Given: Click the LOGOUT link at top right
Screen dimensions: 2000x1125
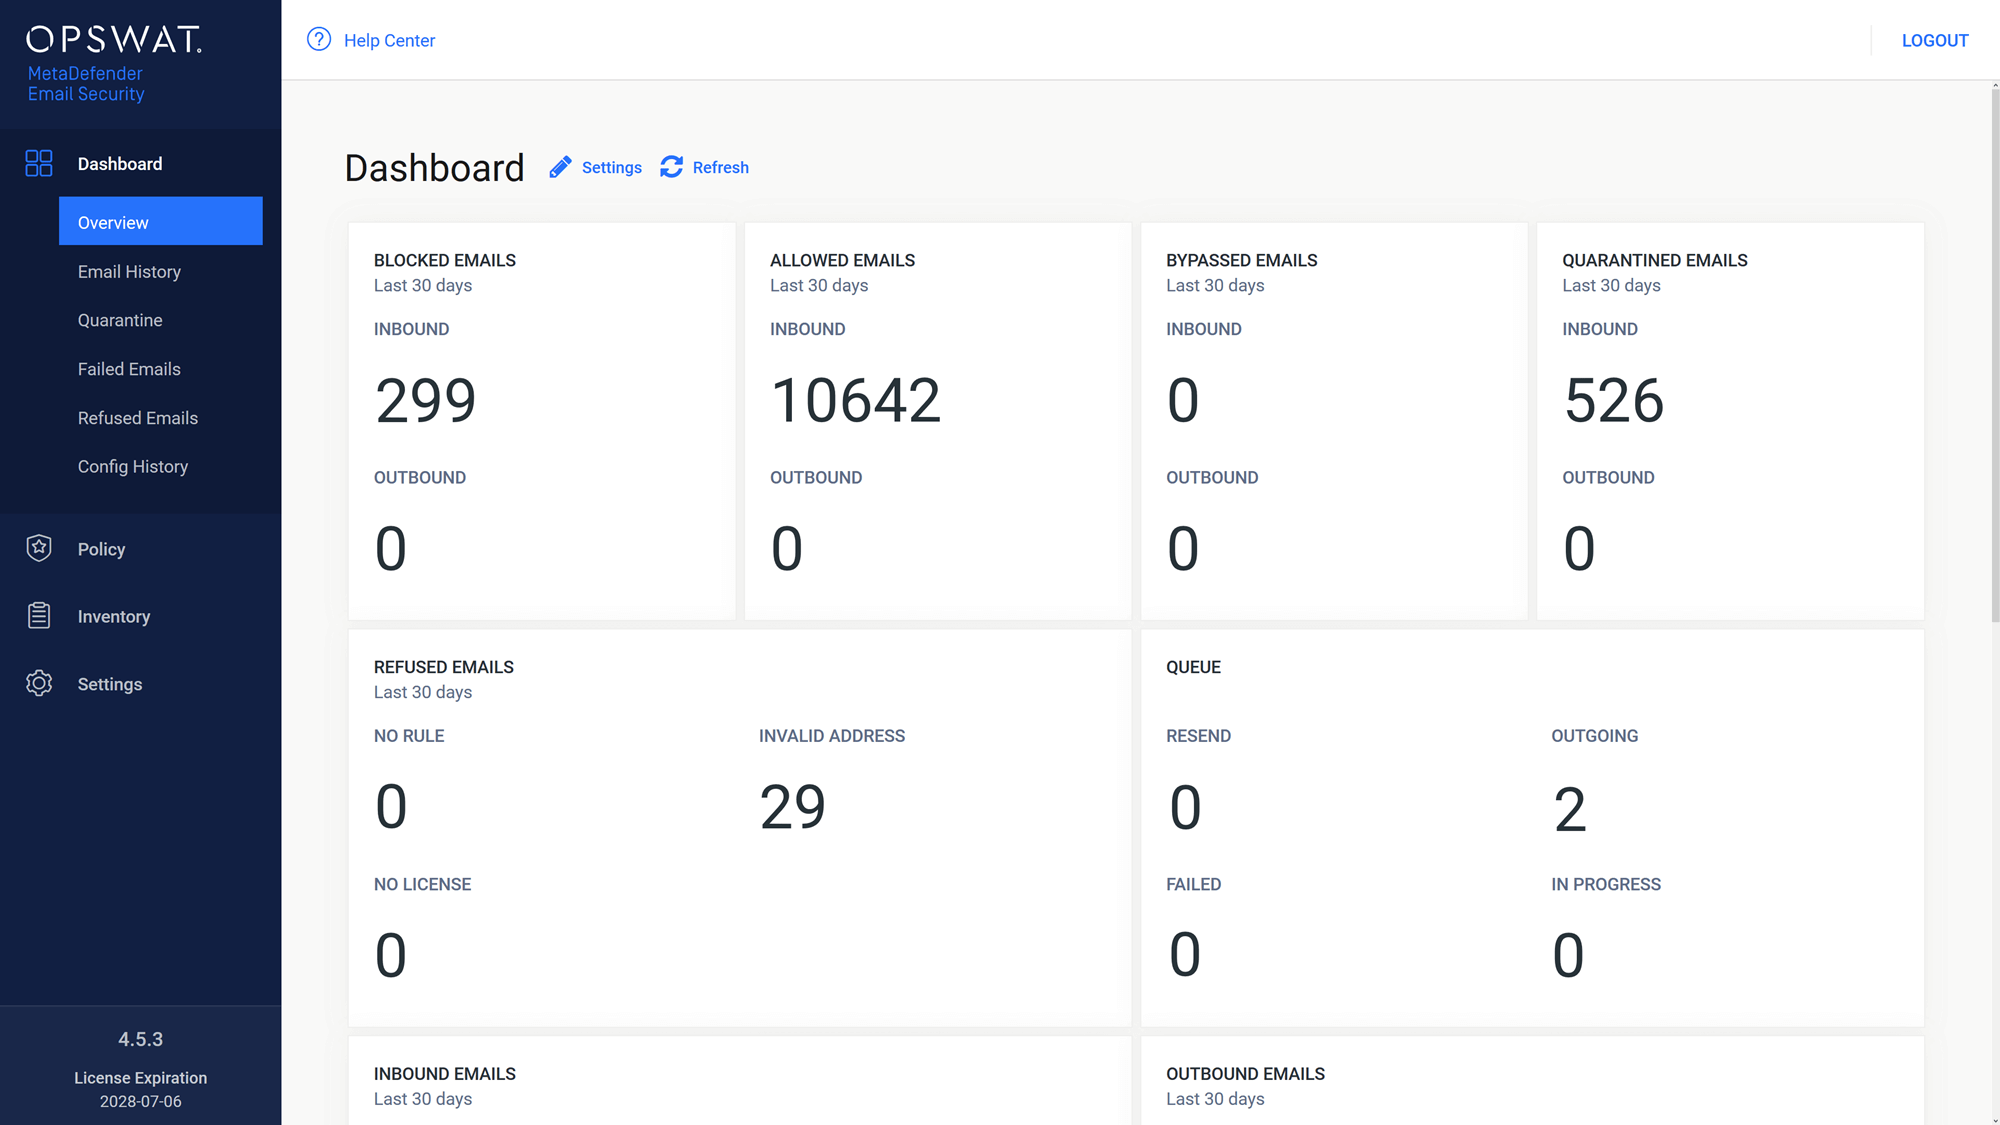Looking at the screenshot, I should [1935, 40].
